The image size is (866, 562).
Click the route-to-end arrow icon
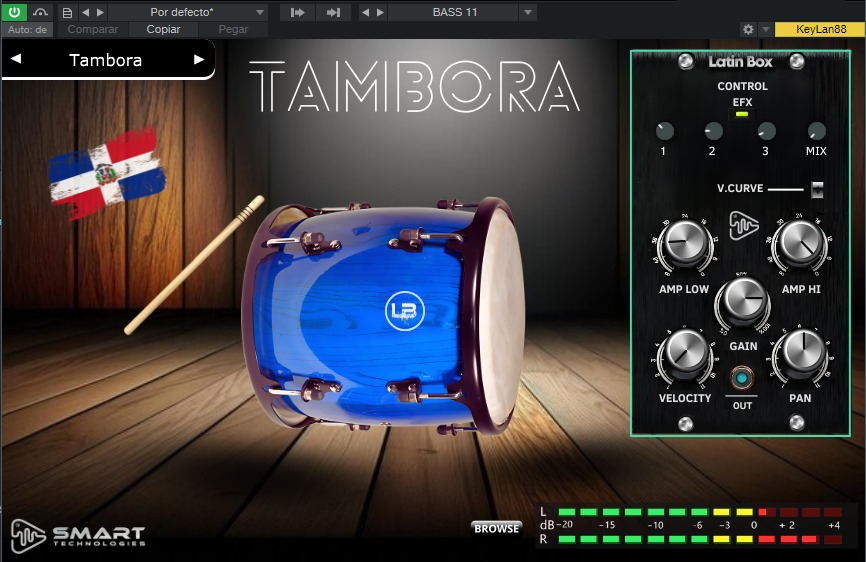(333, 12)
